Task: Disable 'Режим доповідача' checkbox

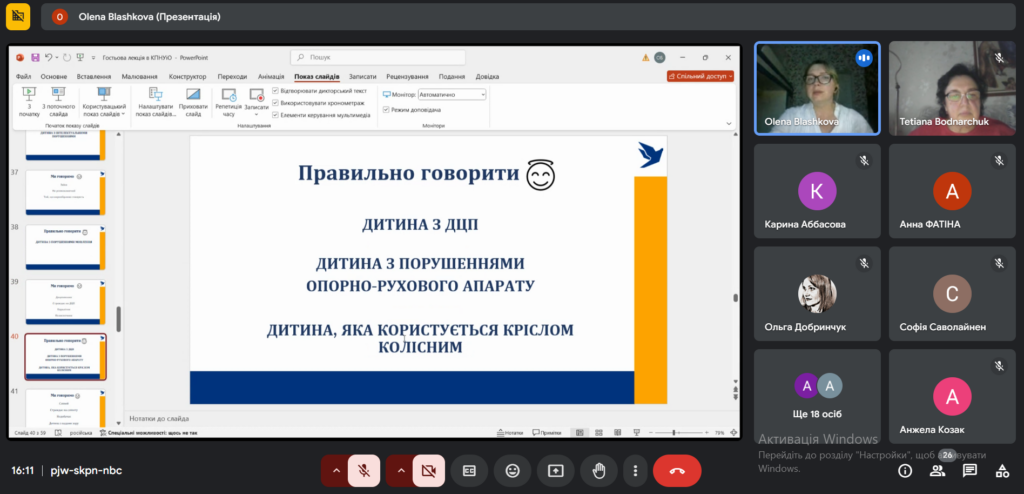Action: pyautogui.click(x=386, y=109)
